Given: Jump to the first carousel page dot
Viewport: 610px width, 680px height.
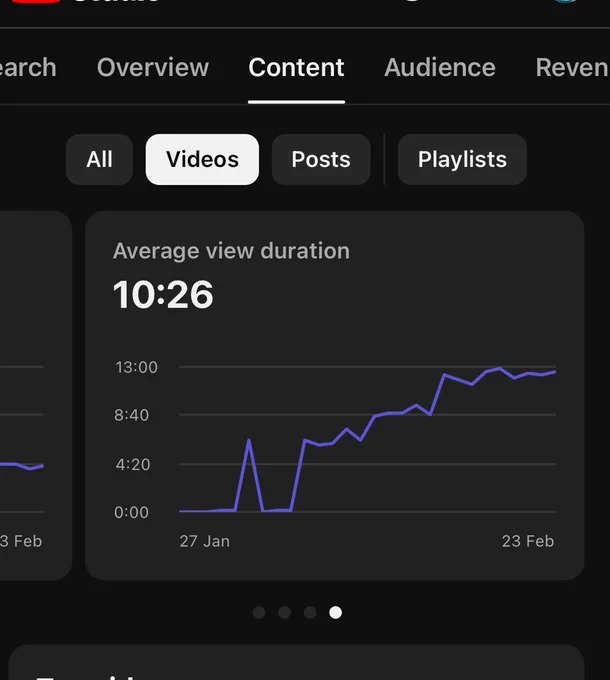Looking at the screenshot, I should pyautogui.click(x=259, y=612).
